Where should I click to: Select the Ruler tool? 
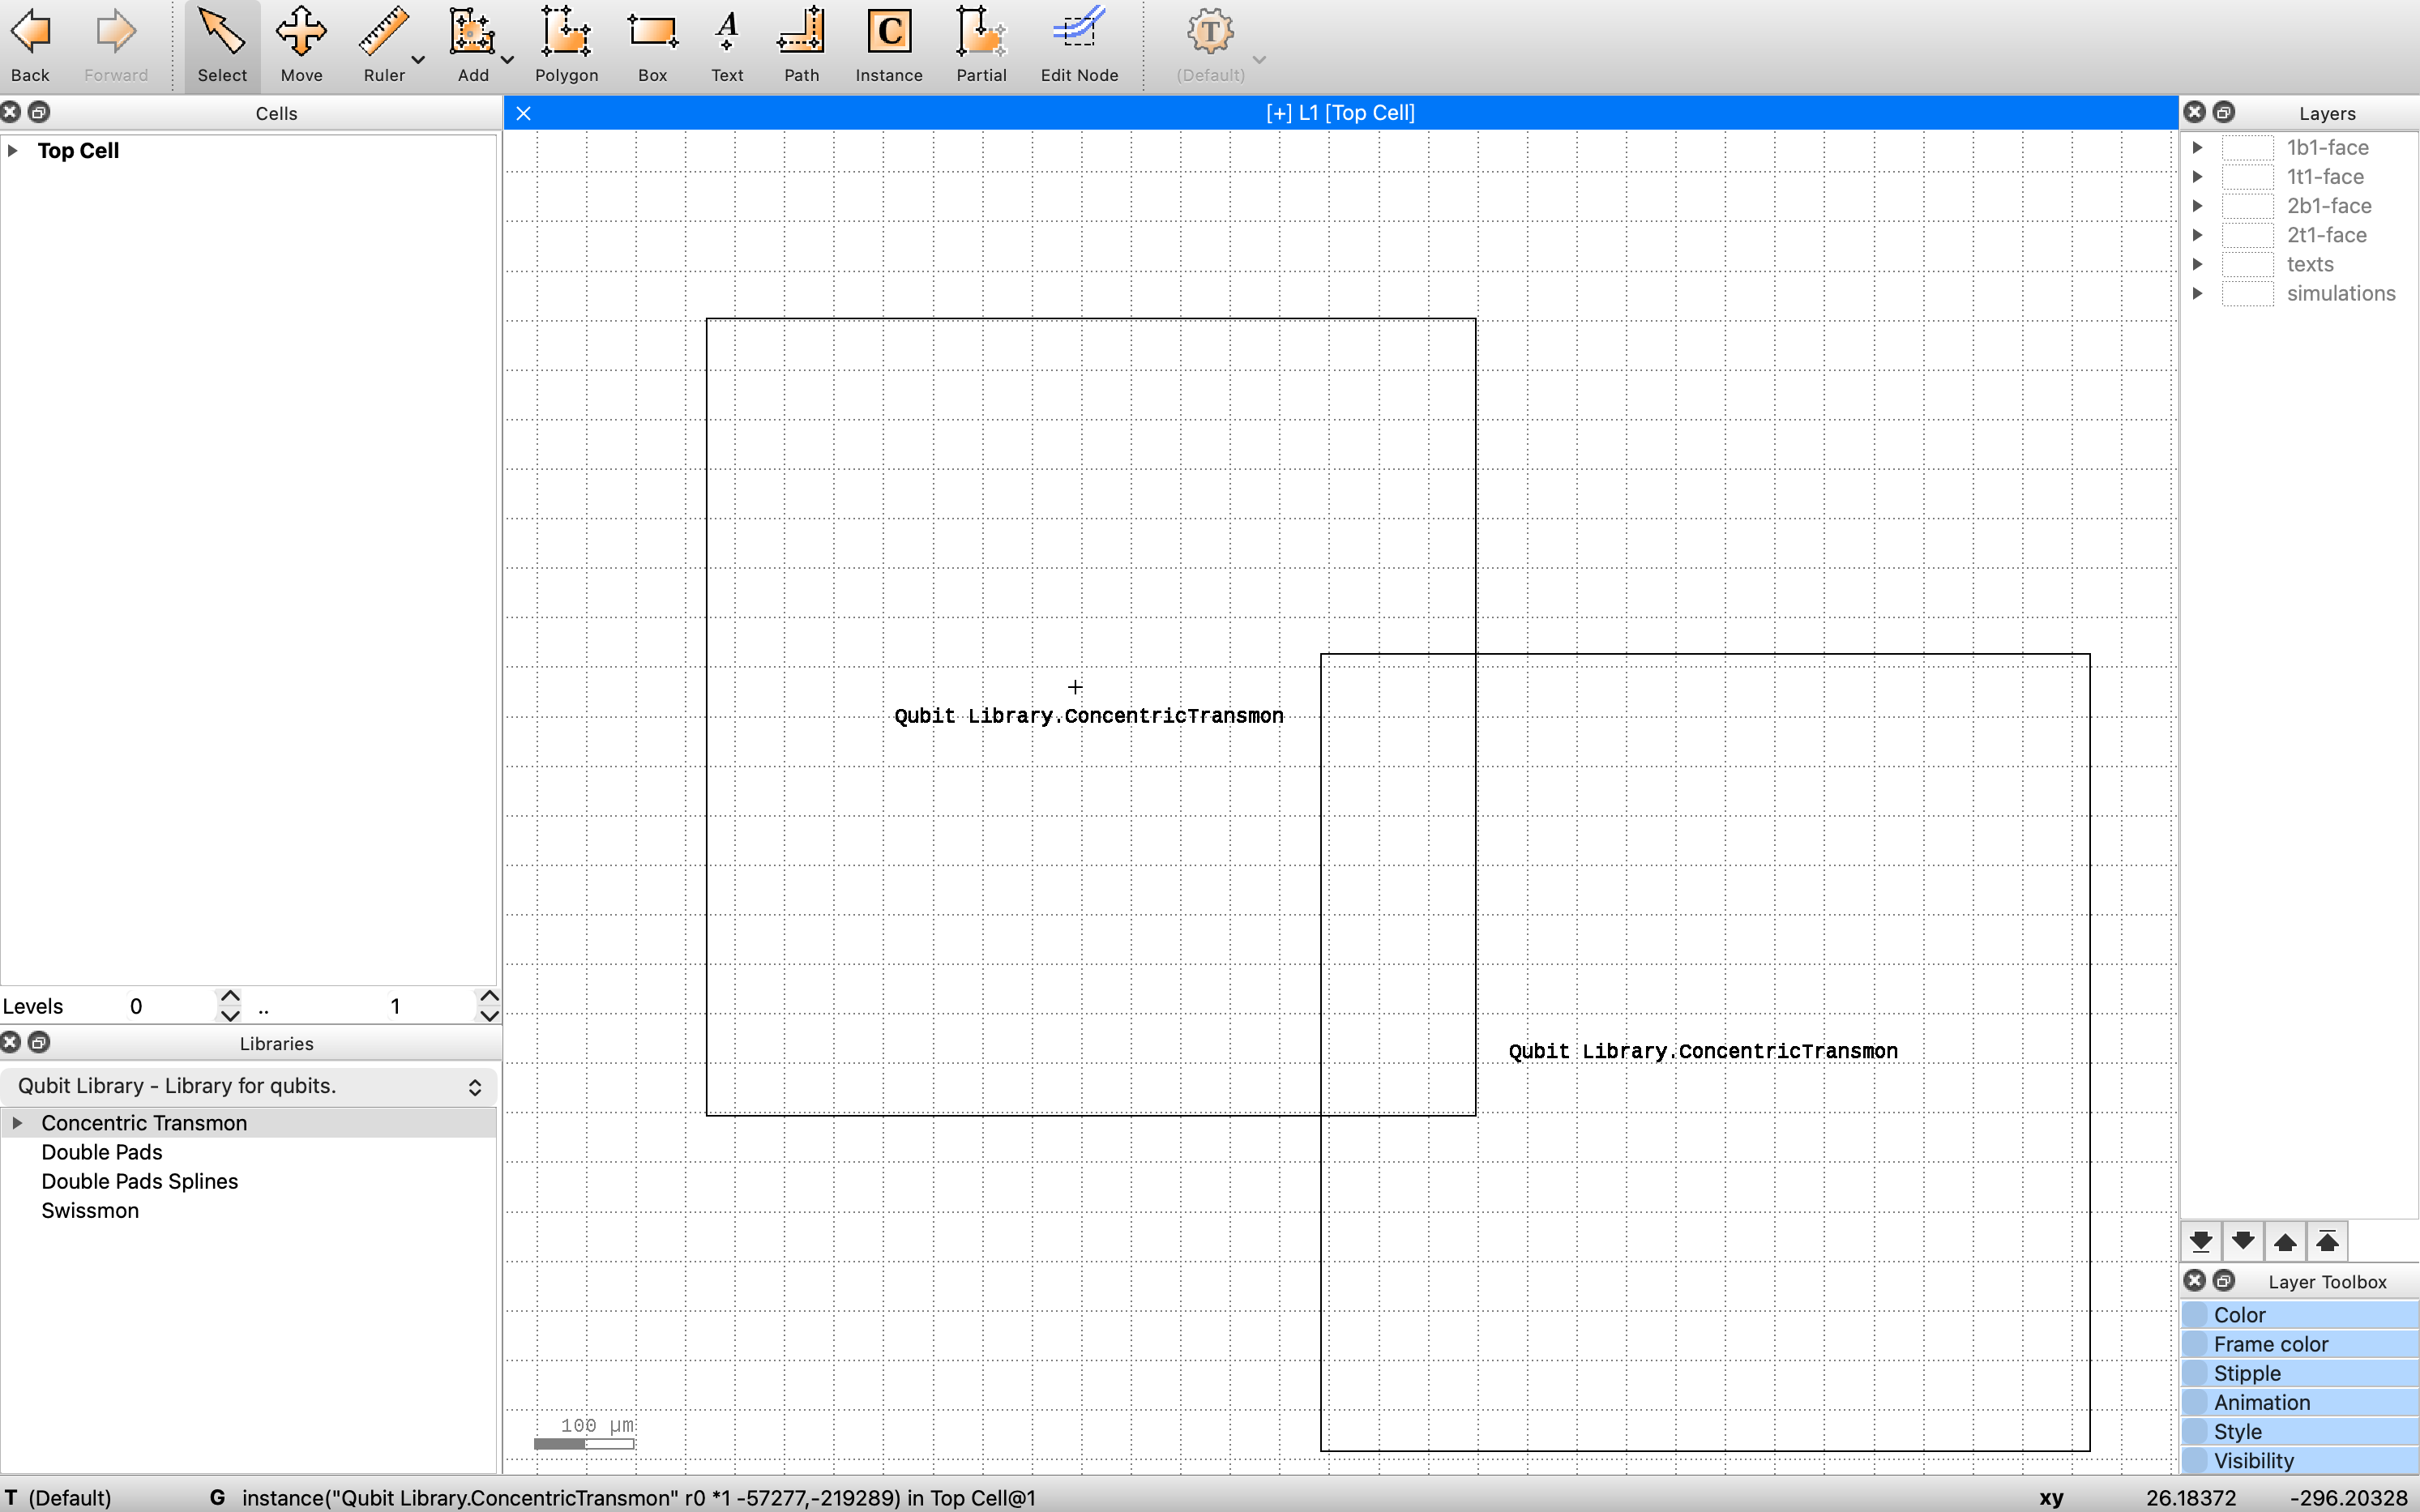[x=383, y=45]
